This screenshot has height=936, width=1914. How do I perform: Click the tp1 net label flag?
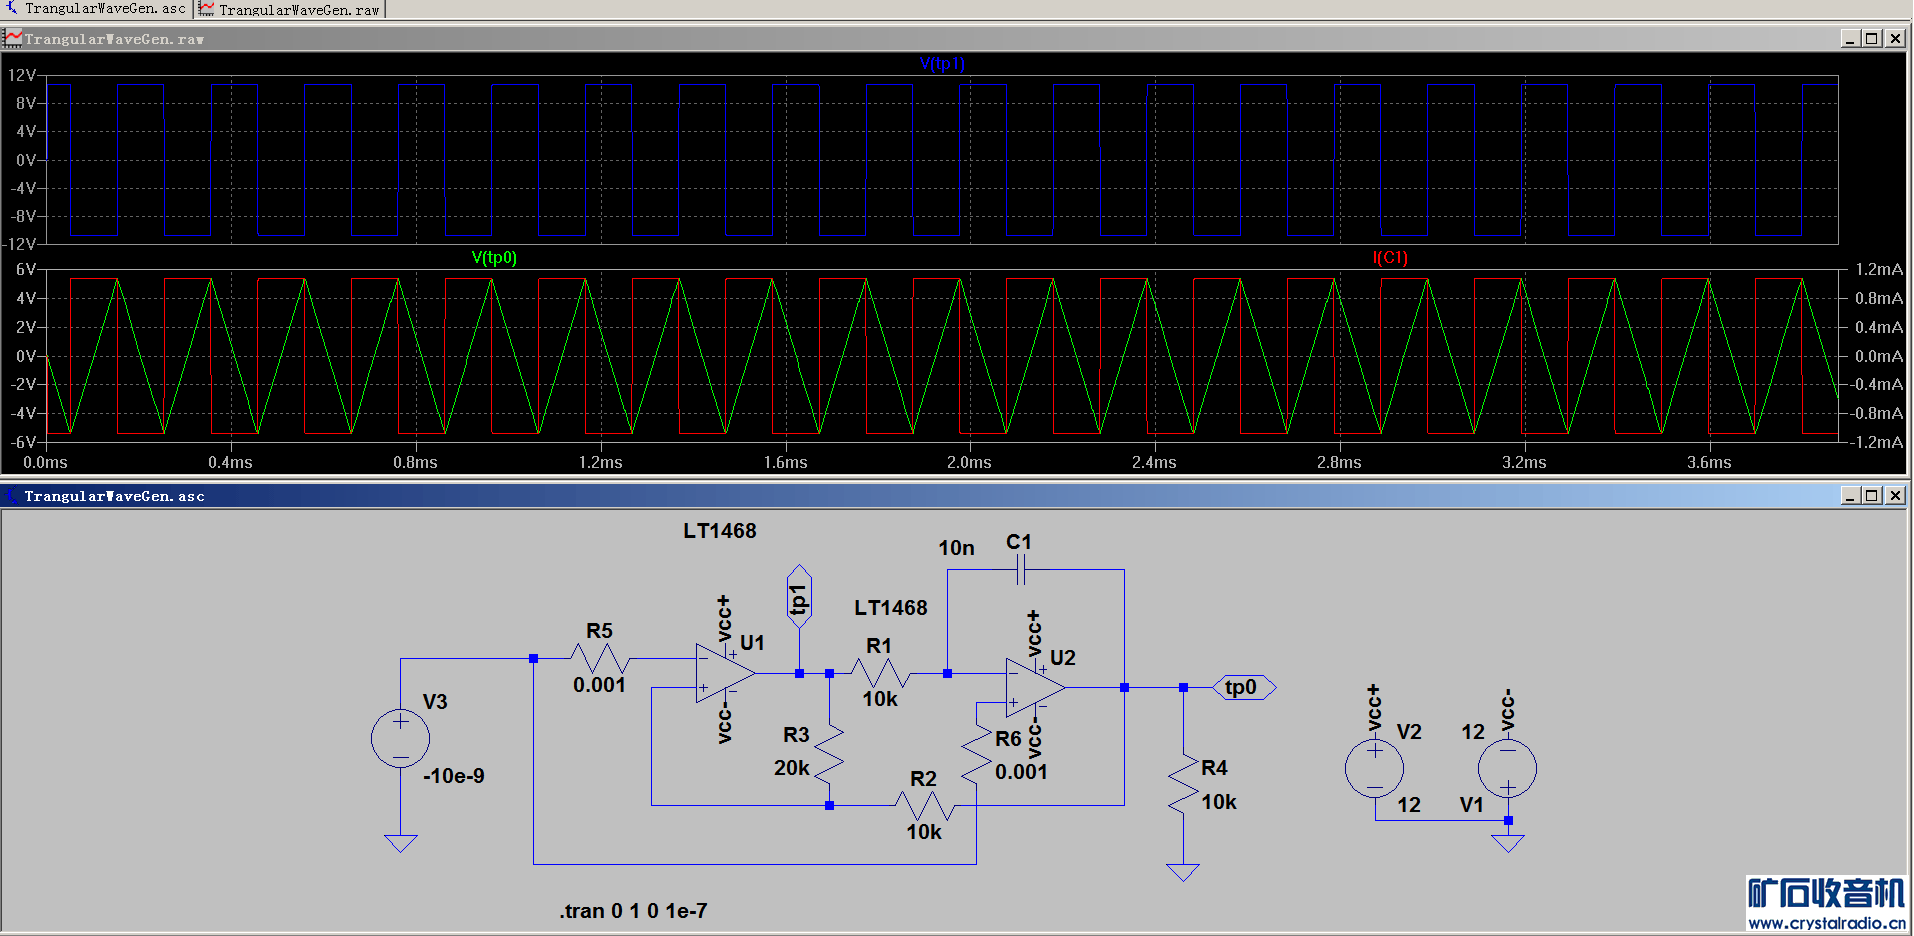798,598
